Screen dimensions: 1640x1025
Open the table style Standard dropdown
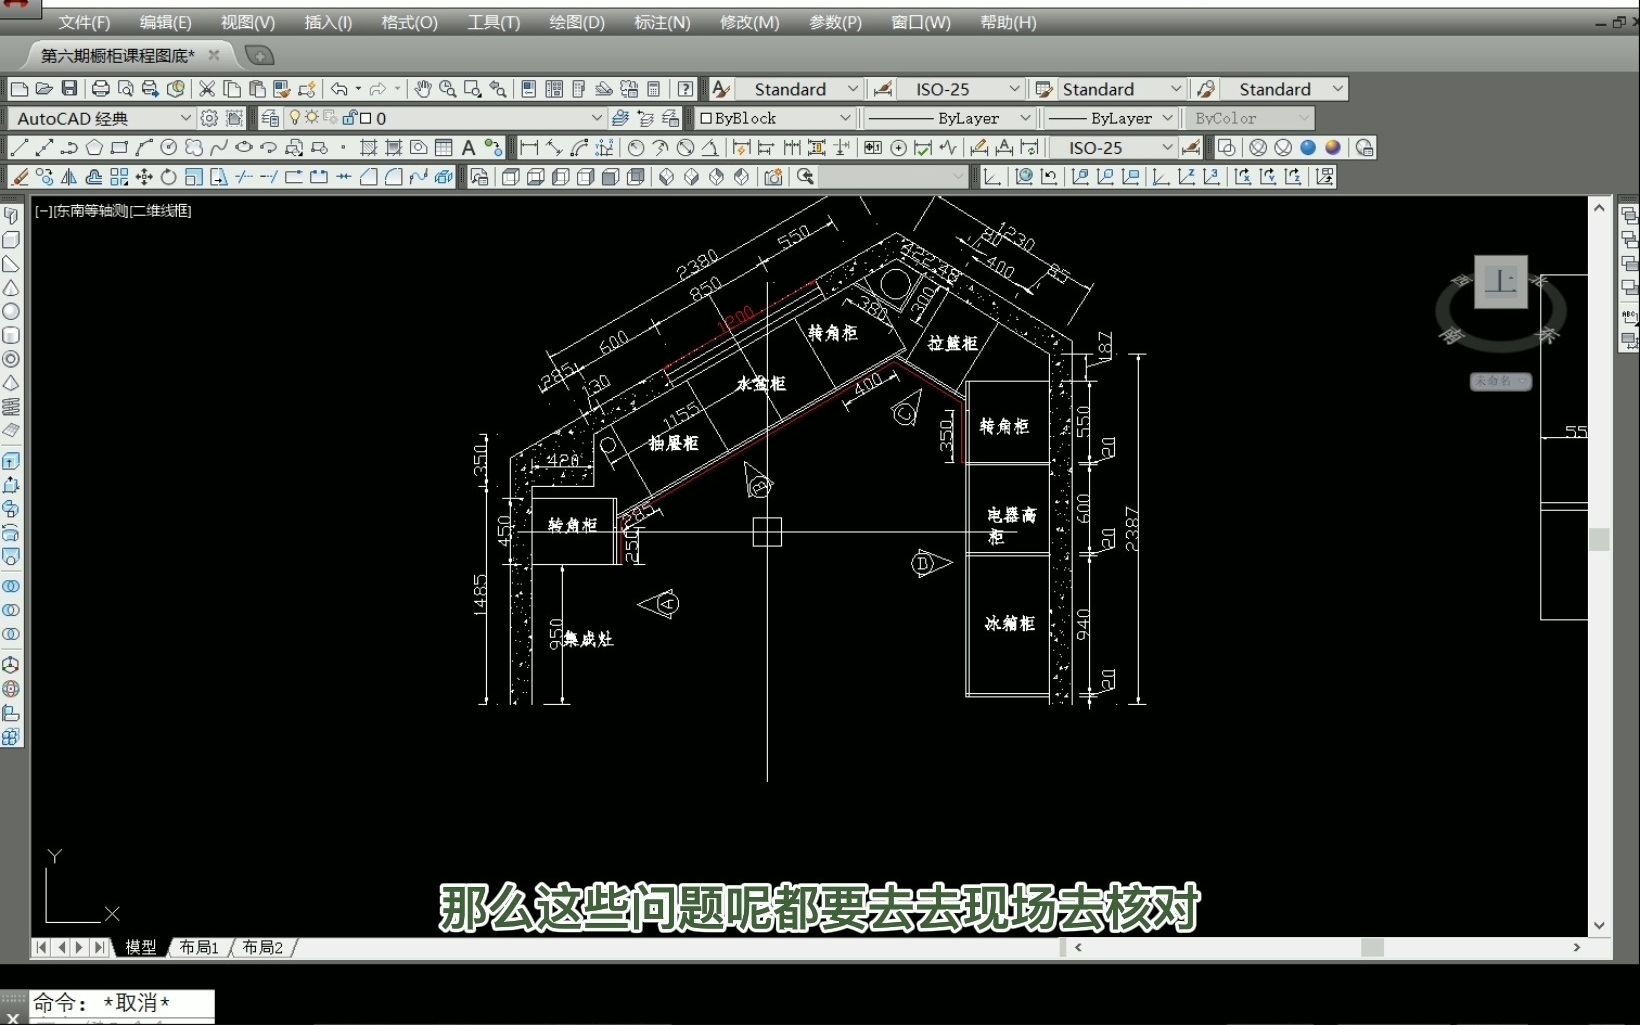pyautogui.click(x=1176, y=89)
